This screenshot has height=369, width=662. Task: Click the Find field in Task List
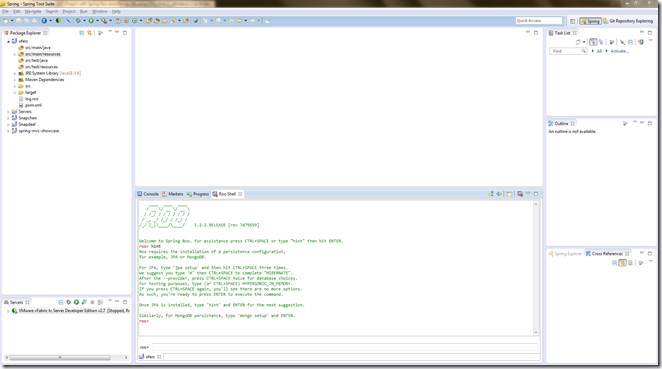click(x=568, y=51)
